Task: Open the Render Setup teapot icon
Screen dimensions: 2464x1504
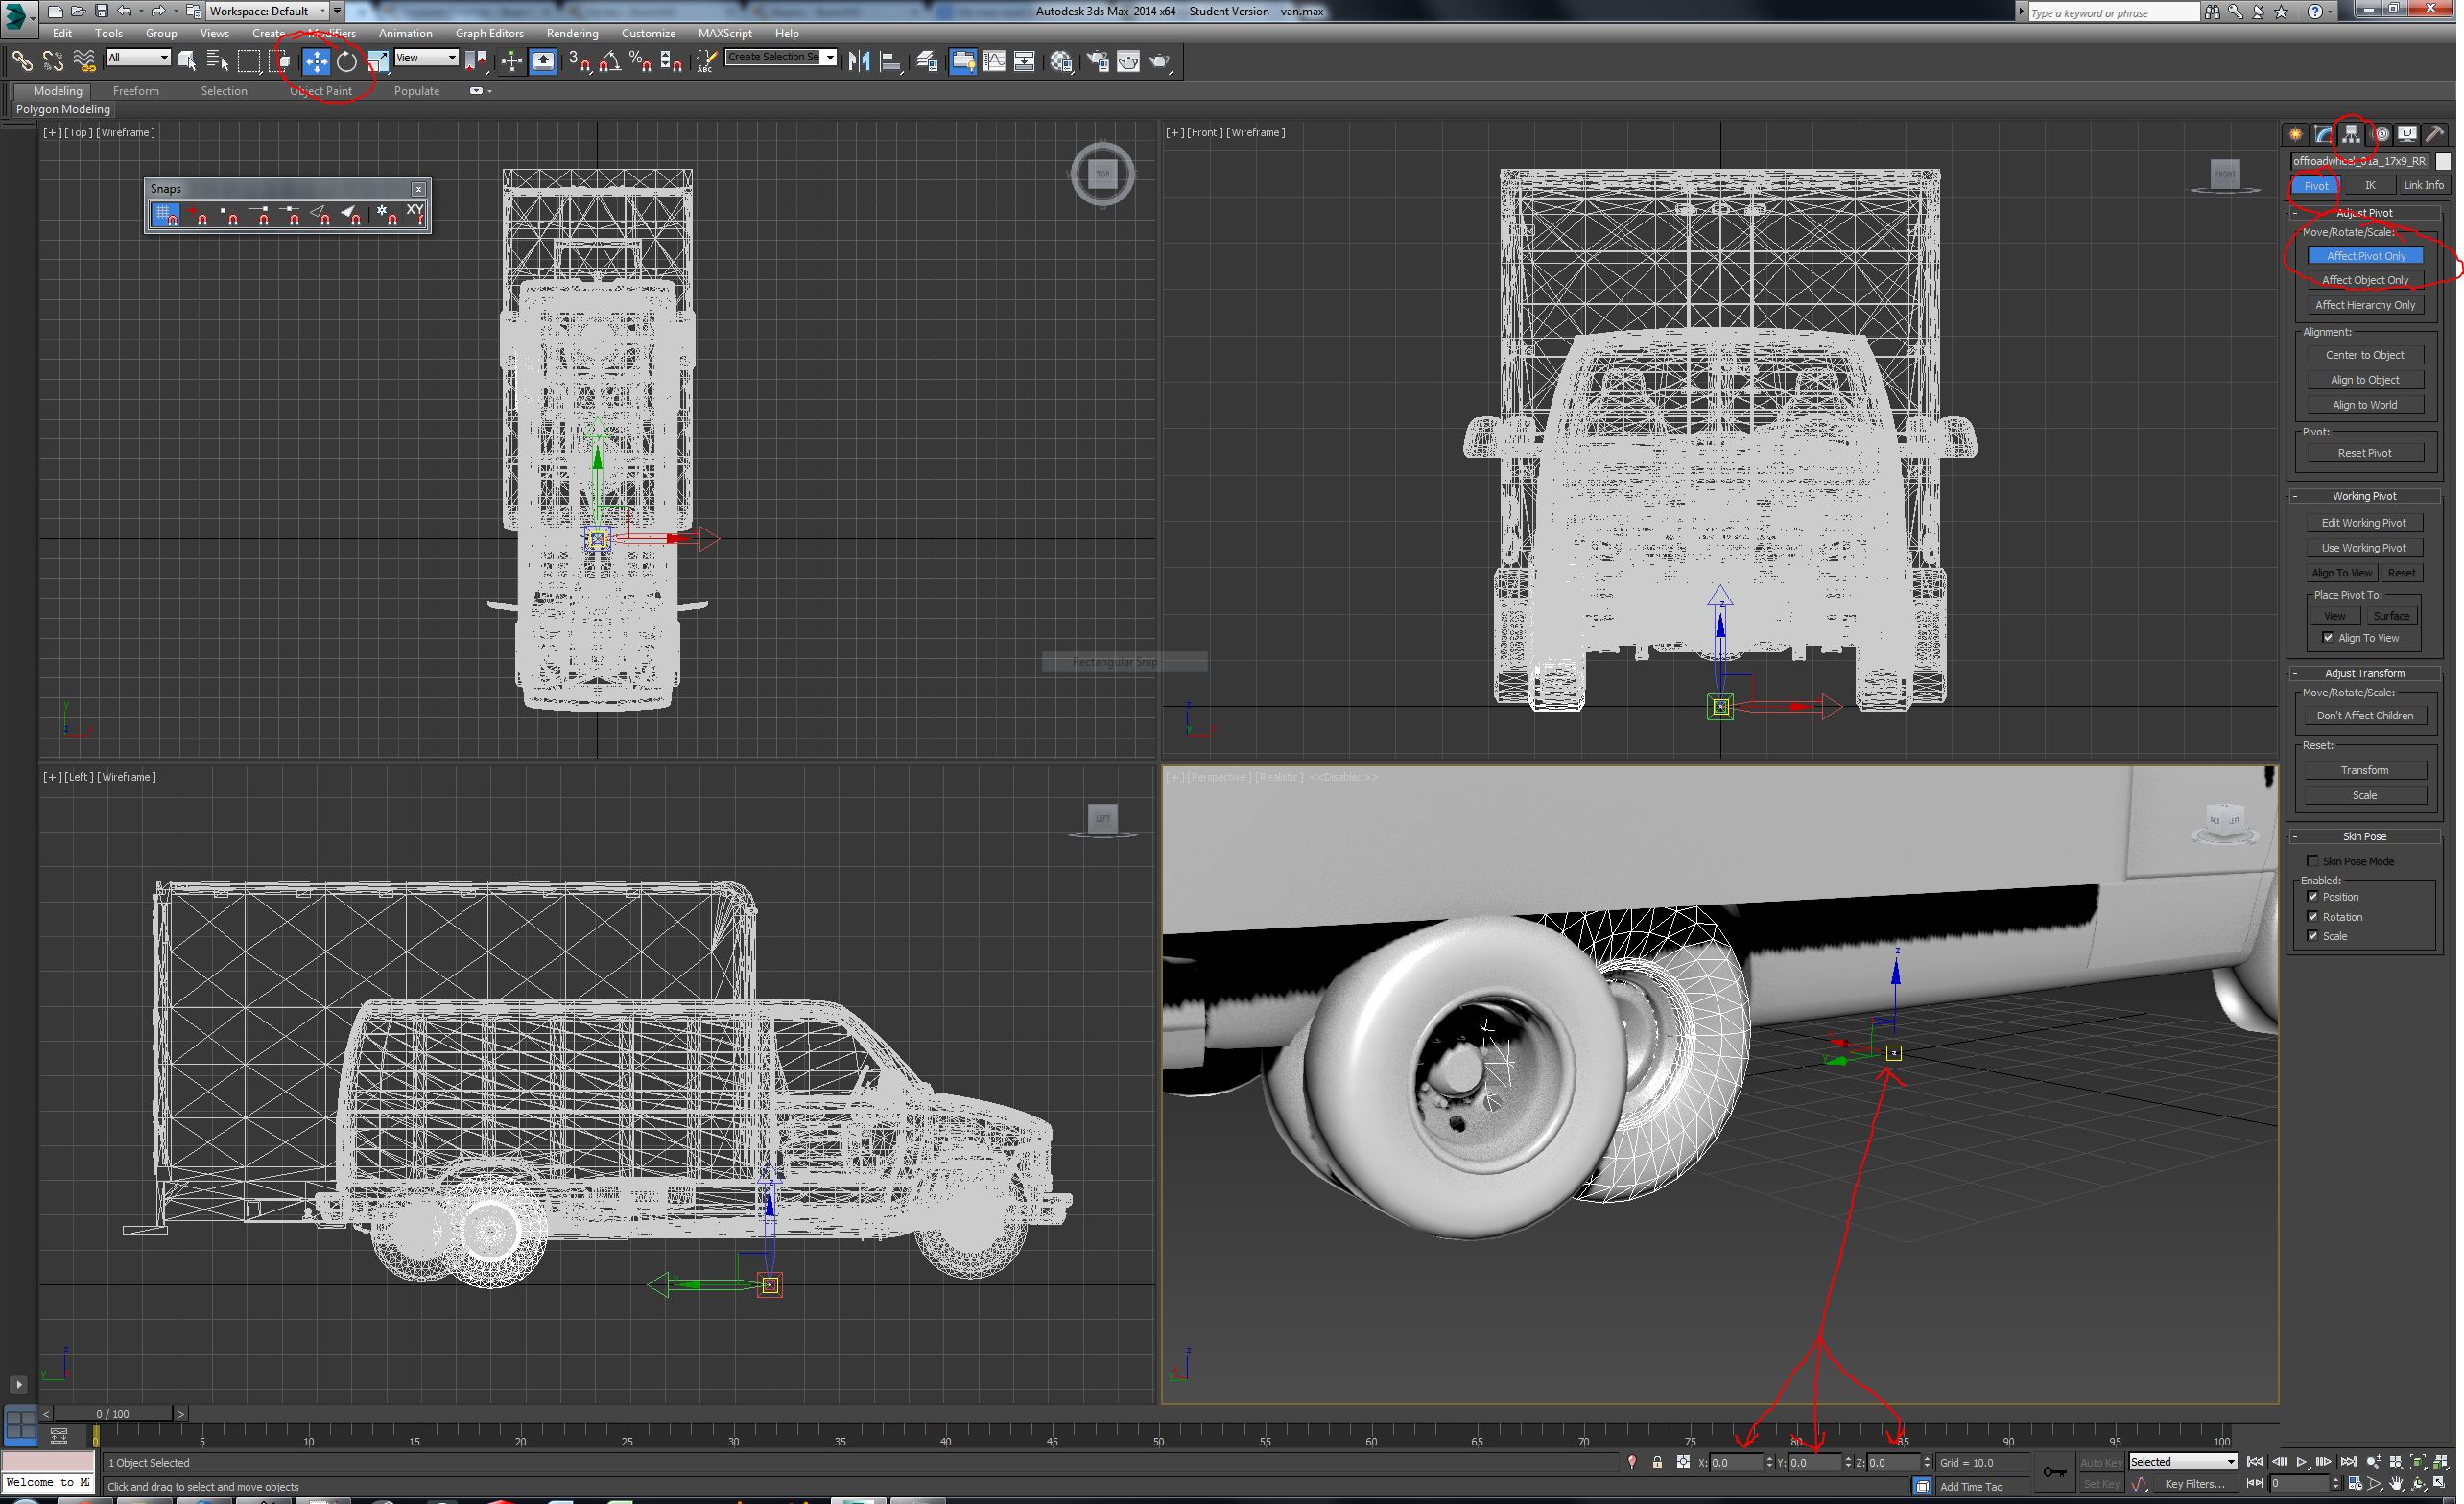Action: [x=1098, y=62]
